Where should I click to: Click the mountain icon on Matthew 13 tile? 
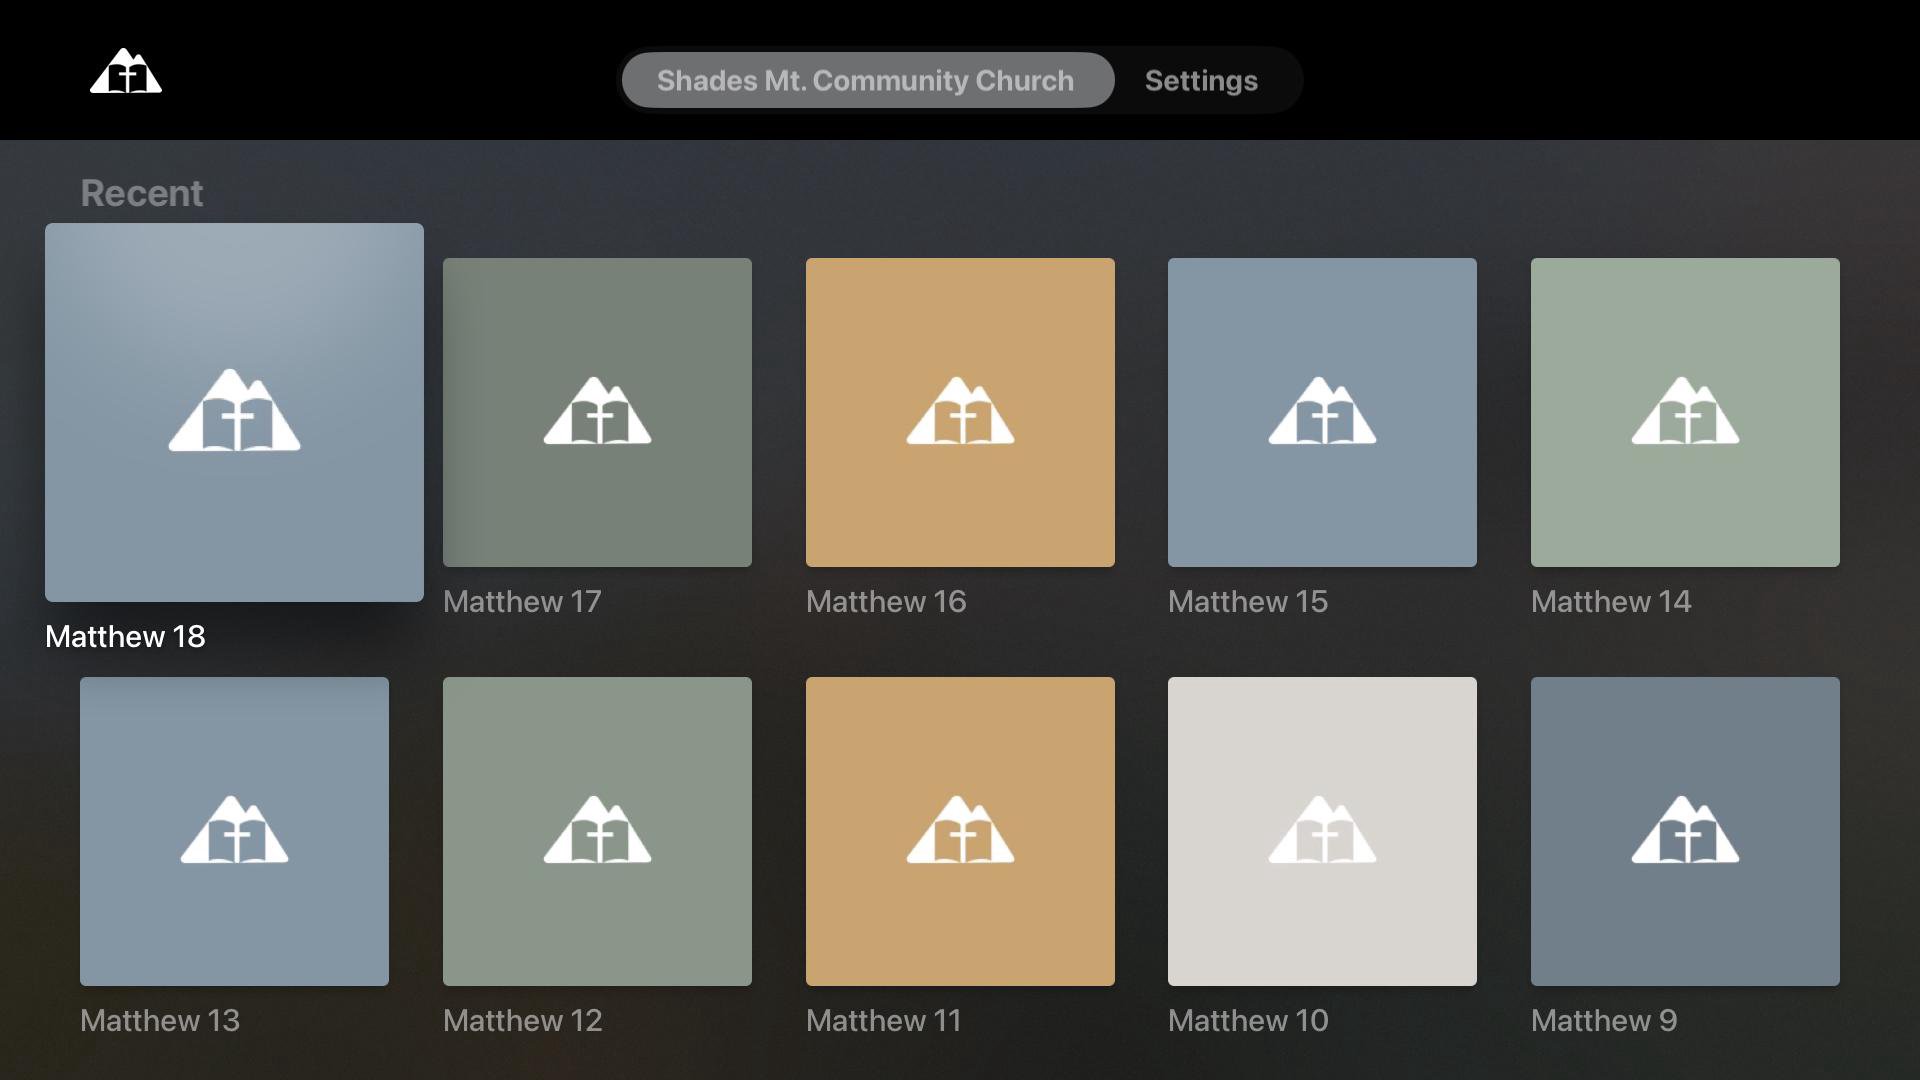pos(234,830)
